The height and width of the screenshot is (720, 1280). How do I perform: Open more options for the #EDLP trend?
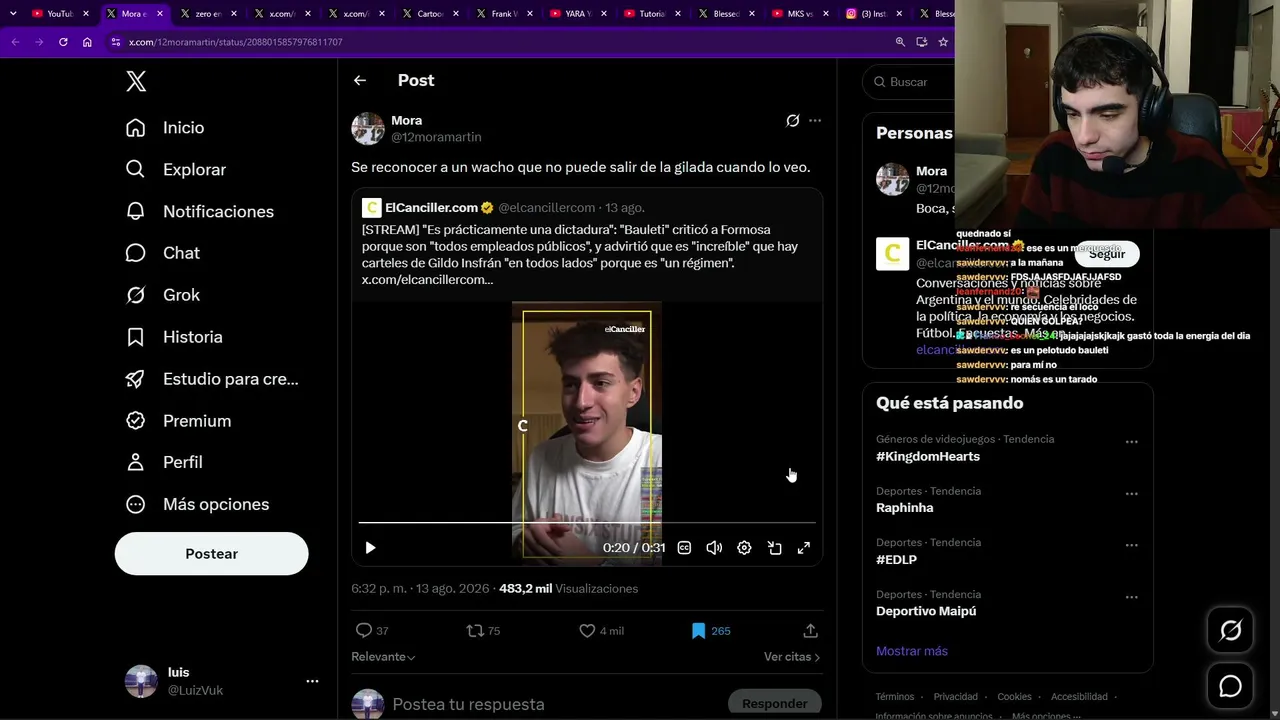coord(1131,546)
